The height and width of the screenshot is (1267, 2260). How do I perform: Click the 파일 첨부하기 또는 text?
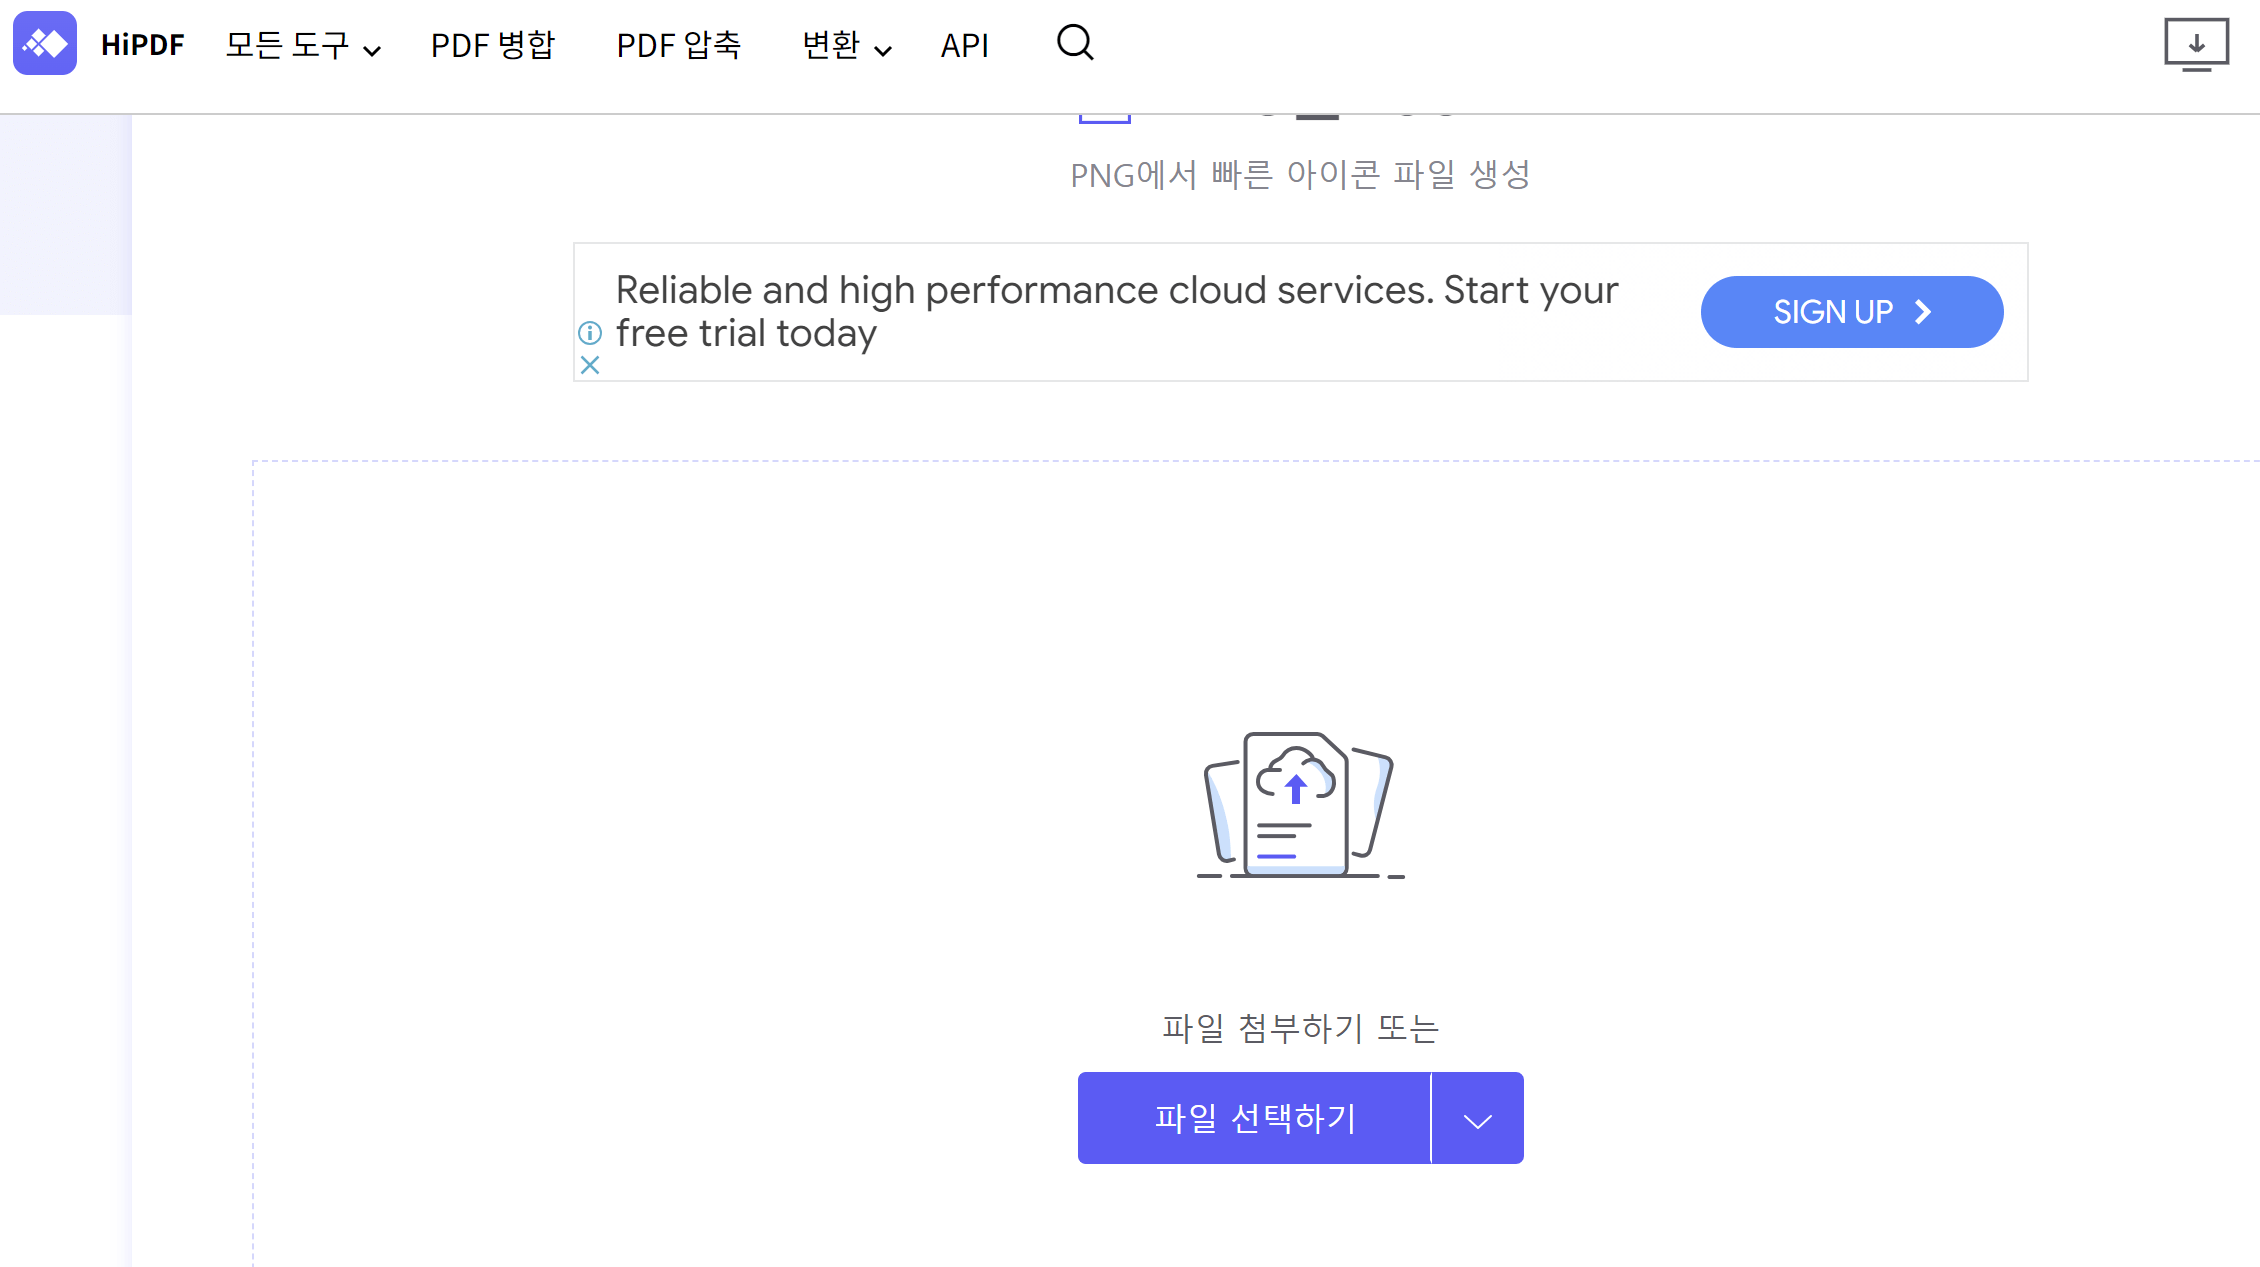(x=1299, y=1028)
